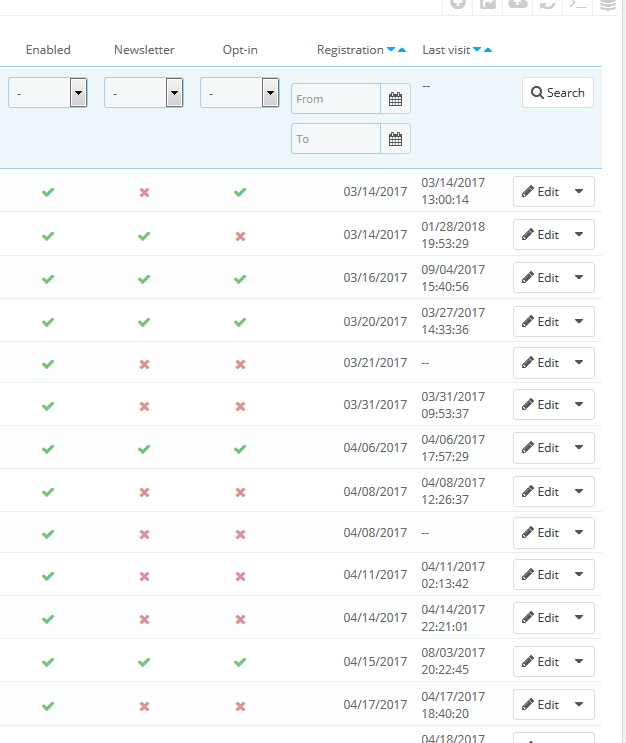Image resolution: width=626 pixels, height=743 pixels.
Task: Open calendar picker for Registration From date
Action: click(395, 99)
